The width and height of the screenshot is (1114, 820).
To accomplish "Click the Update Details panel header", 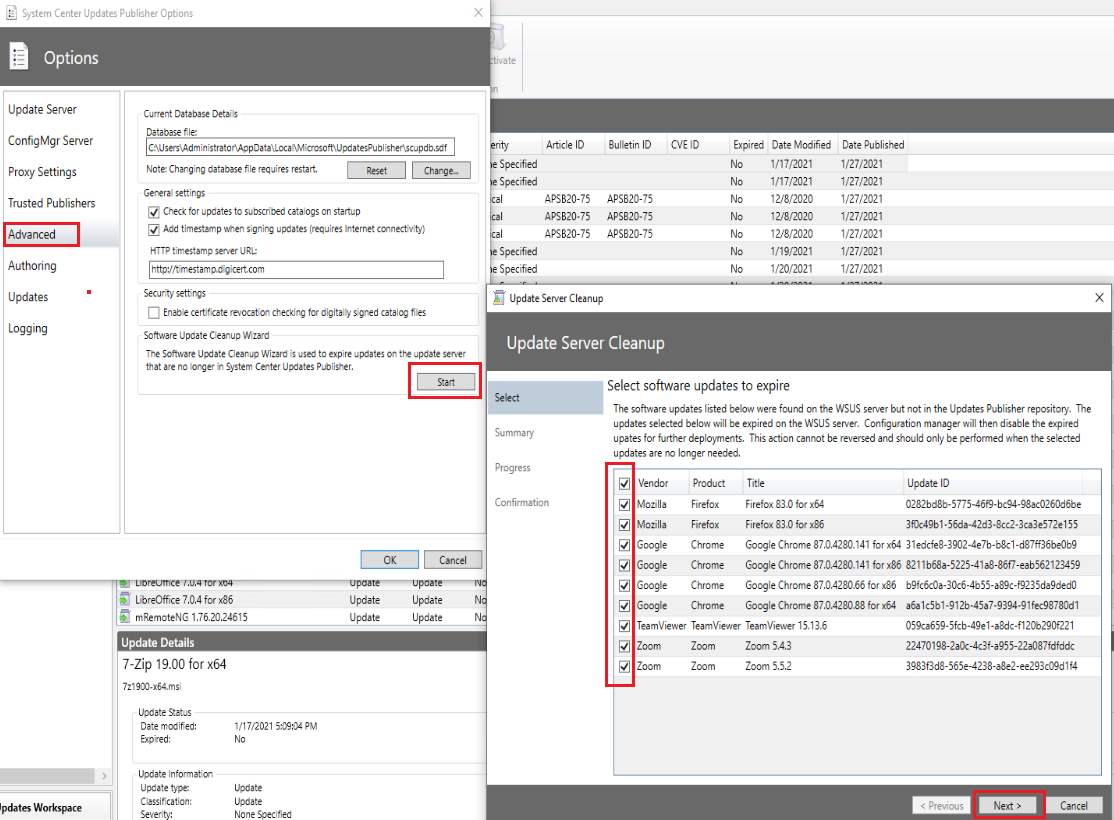I will (302, 642).
